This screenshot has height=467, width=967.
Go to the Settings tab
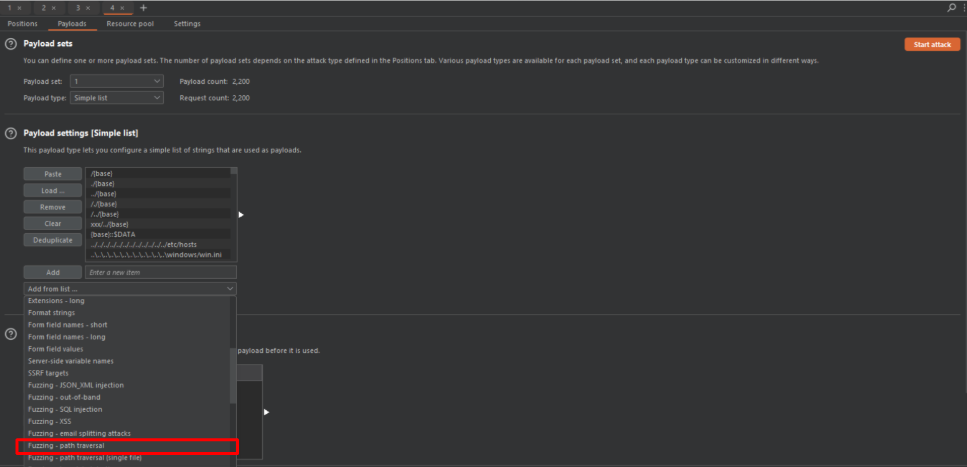(x=187, y=23)
